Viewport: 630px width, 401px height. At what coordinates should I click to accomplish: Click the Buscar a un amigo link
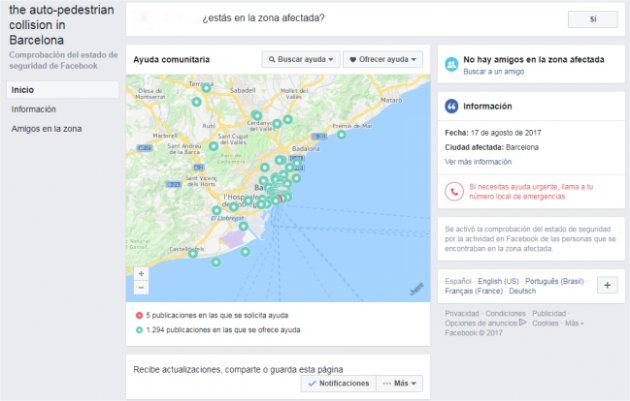click(493, 72)
